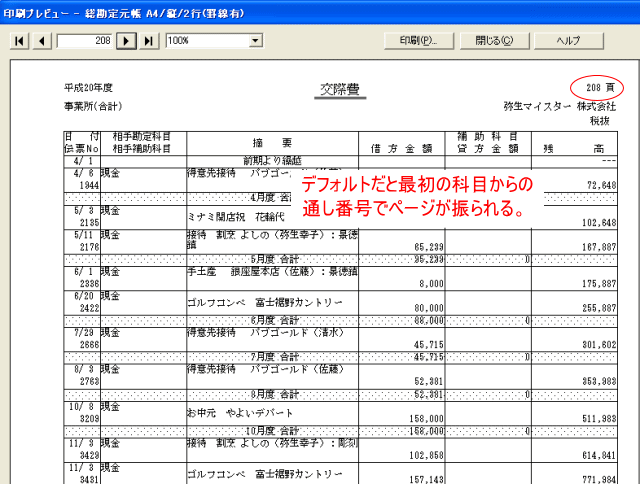This screenshot has width=640, height=484.
Task: Click the ミナミ開店祝 花輪代 entry
Action: (x=236, y=217)
